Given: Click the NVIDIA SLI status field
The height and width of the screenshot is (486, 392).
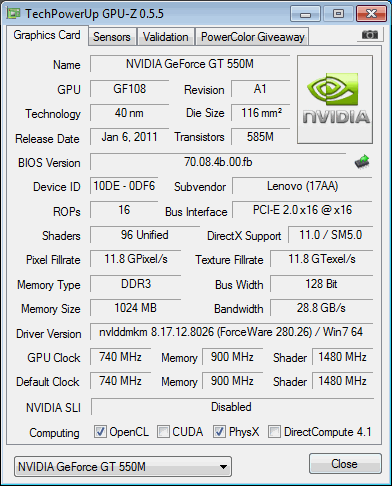Looking at the screenshot, I should pyautogui.click(x=232, y=407).
